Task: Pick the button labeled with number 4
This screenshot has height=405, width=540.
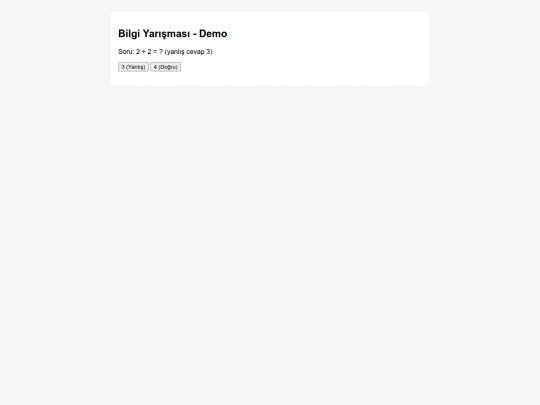Action: (166, 67)
